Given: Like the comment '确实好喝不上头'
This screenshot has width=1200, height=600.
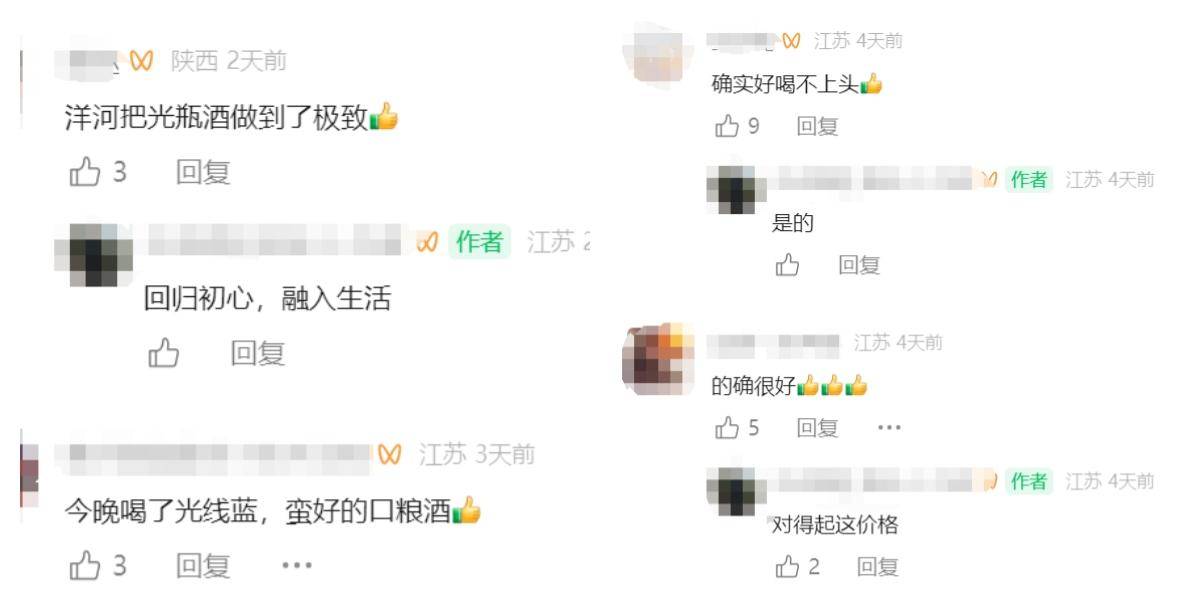Looking at the screenshot, I should [727, 127].
